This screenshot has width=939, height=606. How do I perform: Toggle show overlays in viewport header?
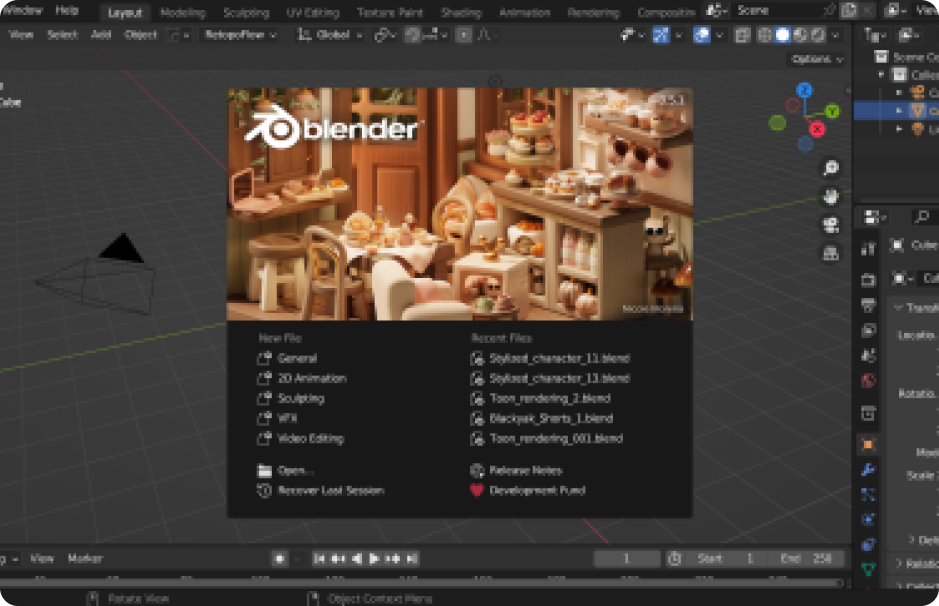pos(701,35)
